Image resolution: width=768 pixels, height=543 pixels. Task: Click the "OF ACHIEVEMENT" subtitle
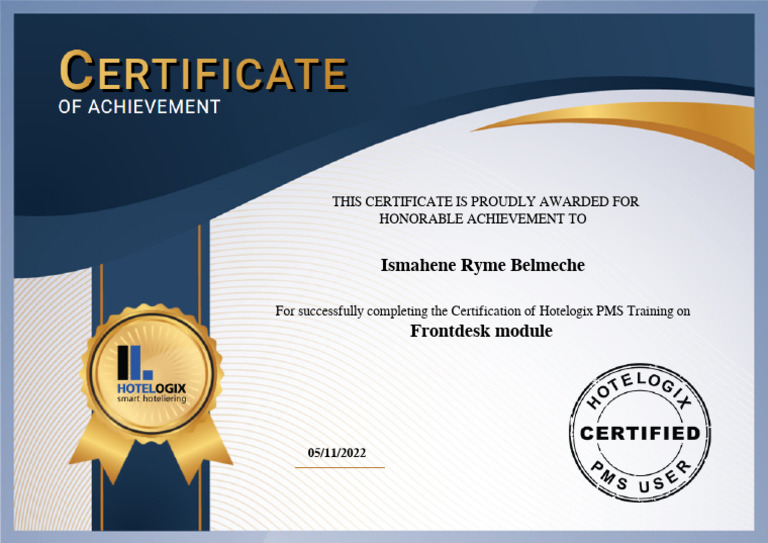[x=139, y=107]
